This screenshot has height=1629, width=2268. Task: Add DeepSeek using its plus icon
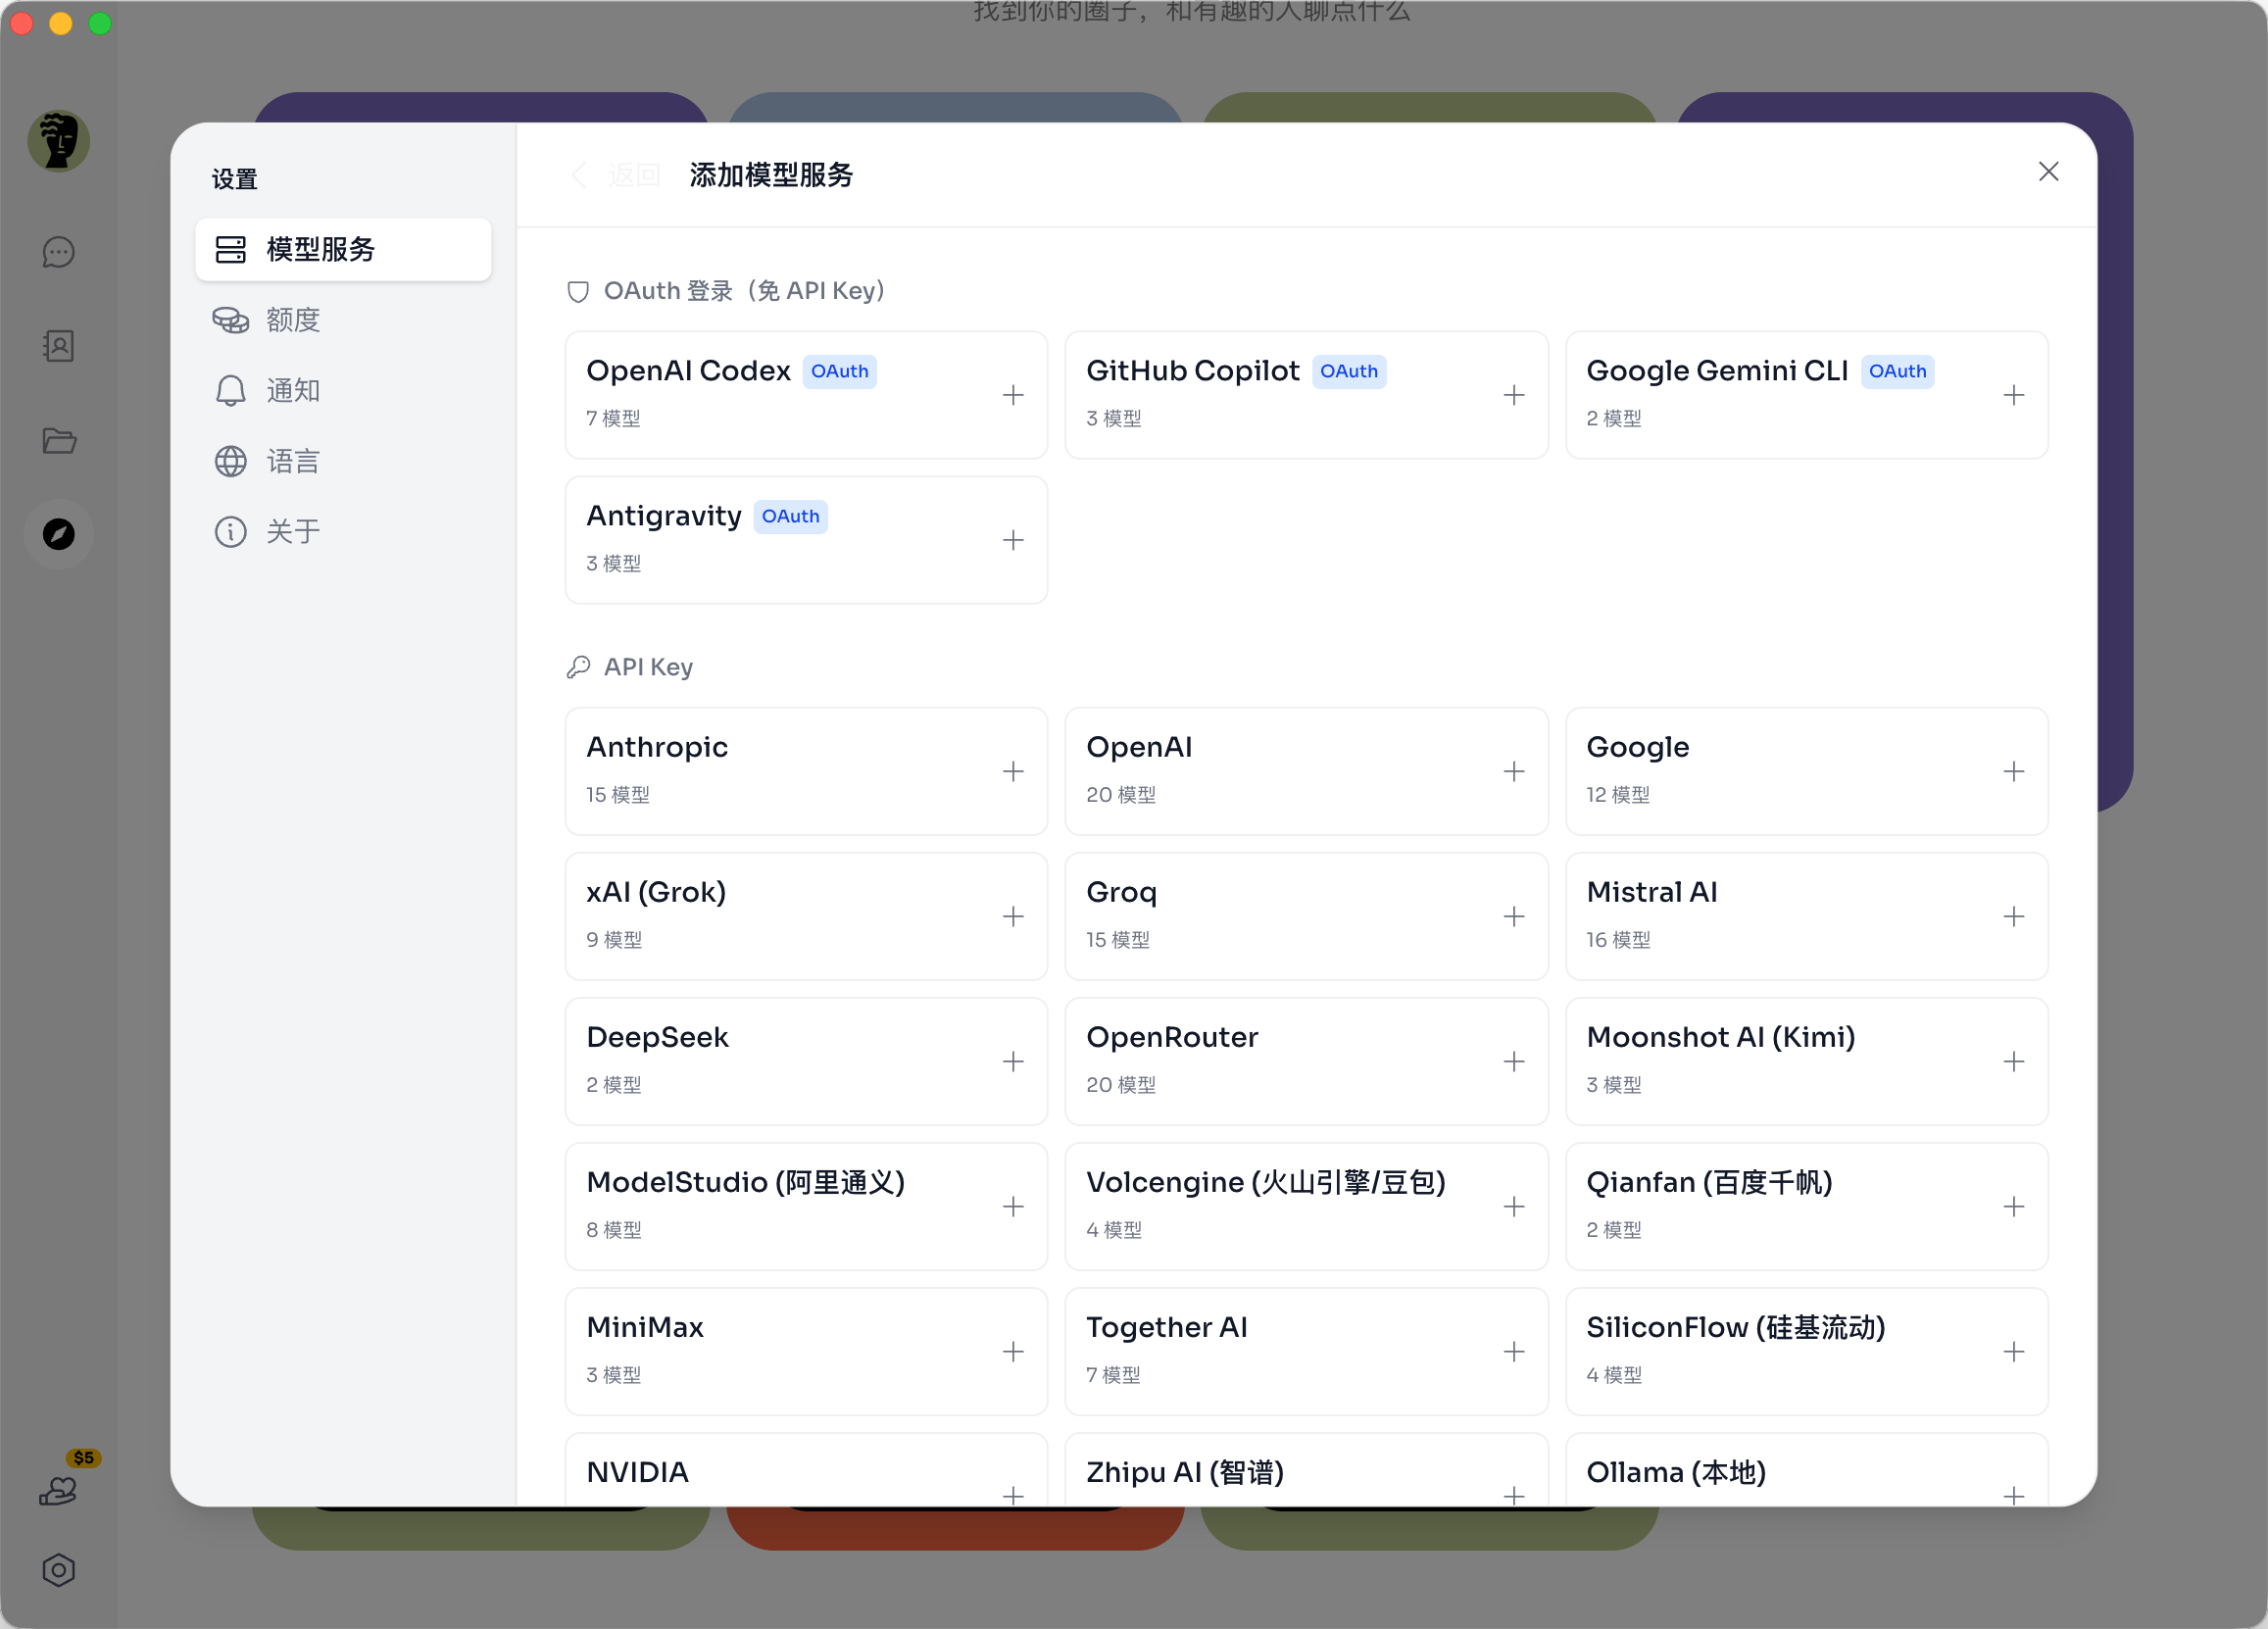(x=1013, y=1061)
